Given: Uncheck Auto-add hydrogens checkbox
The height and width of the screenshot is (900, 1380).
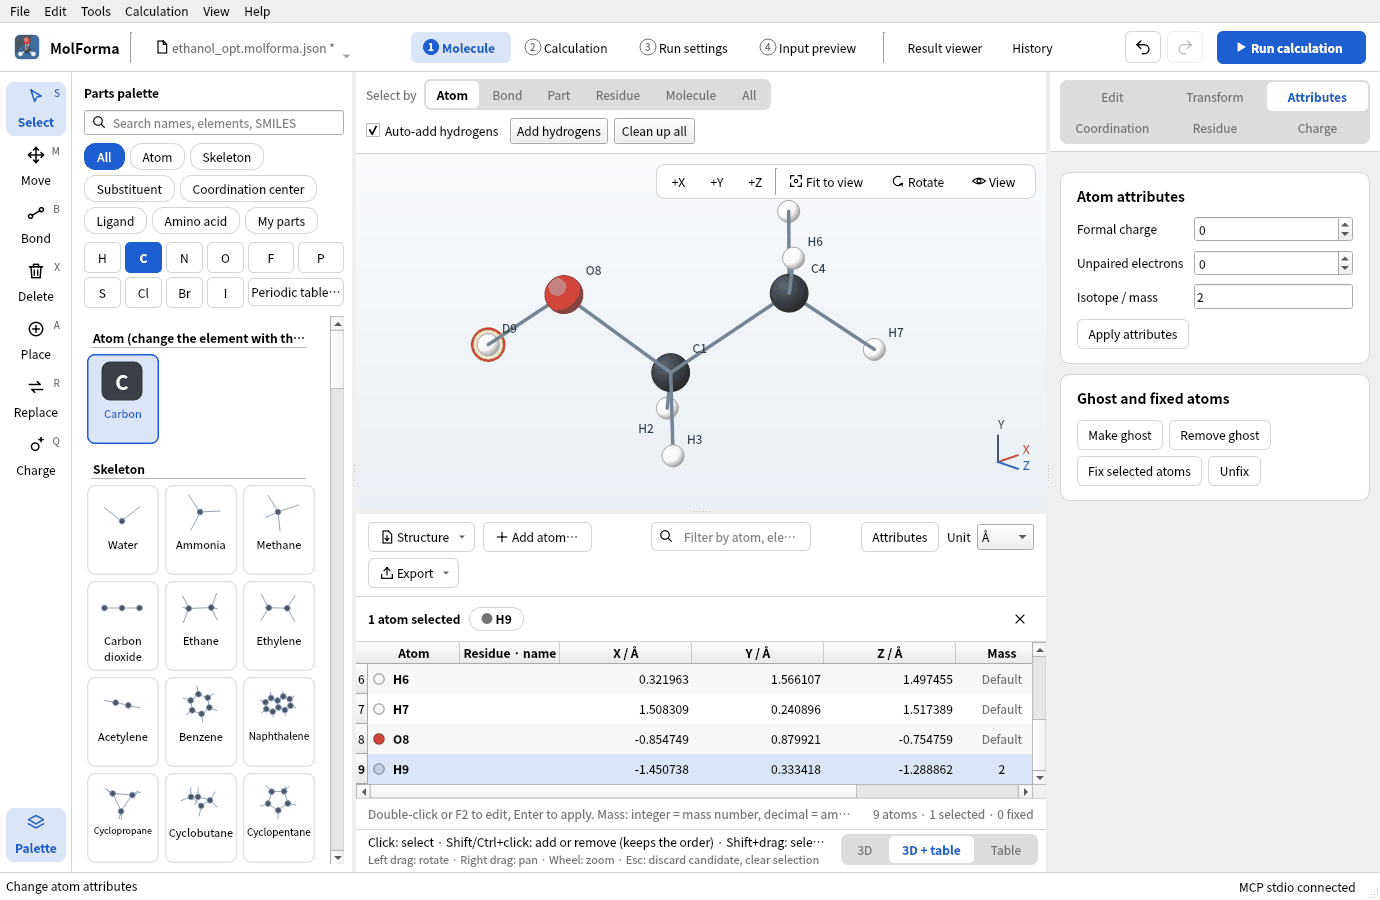Looking at the screenshot, I should 373,131.
